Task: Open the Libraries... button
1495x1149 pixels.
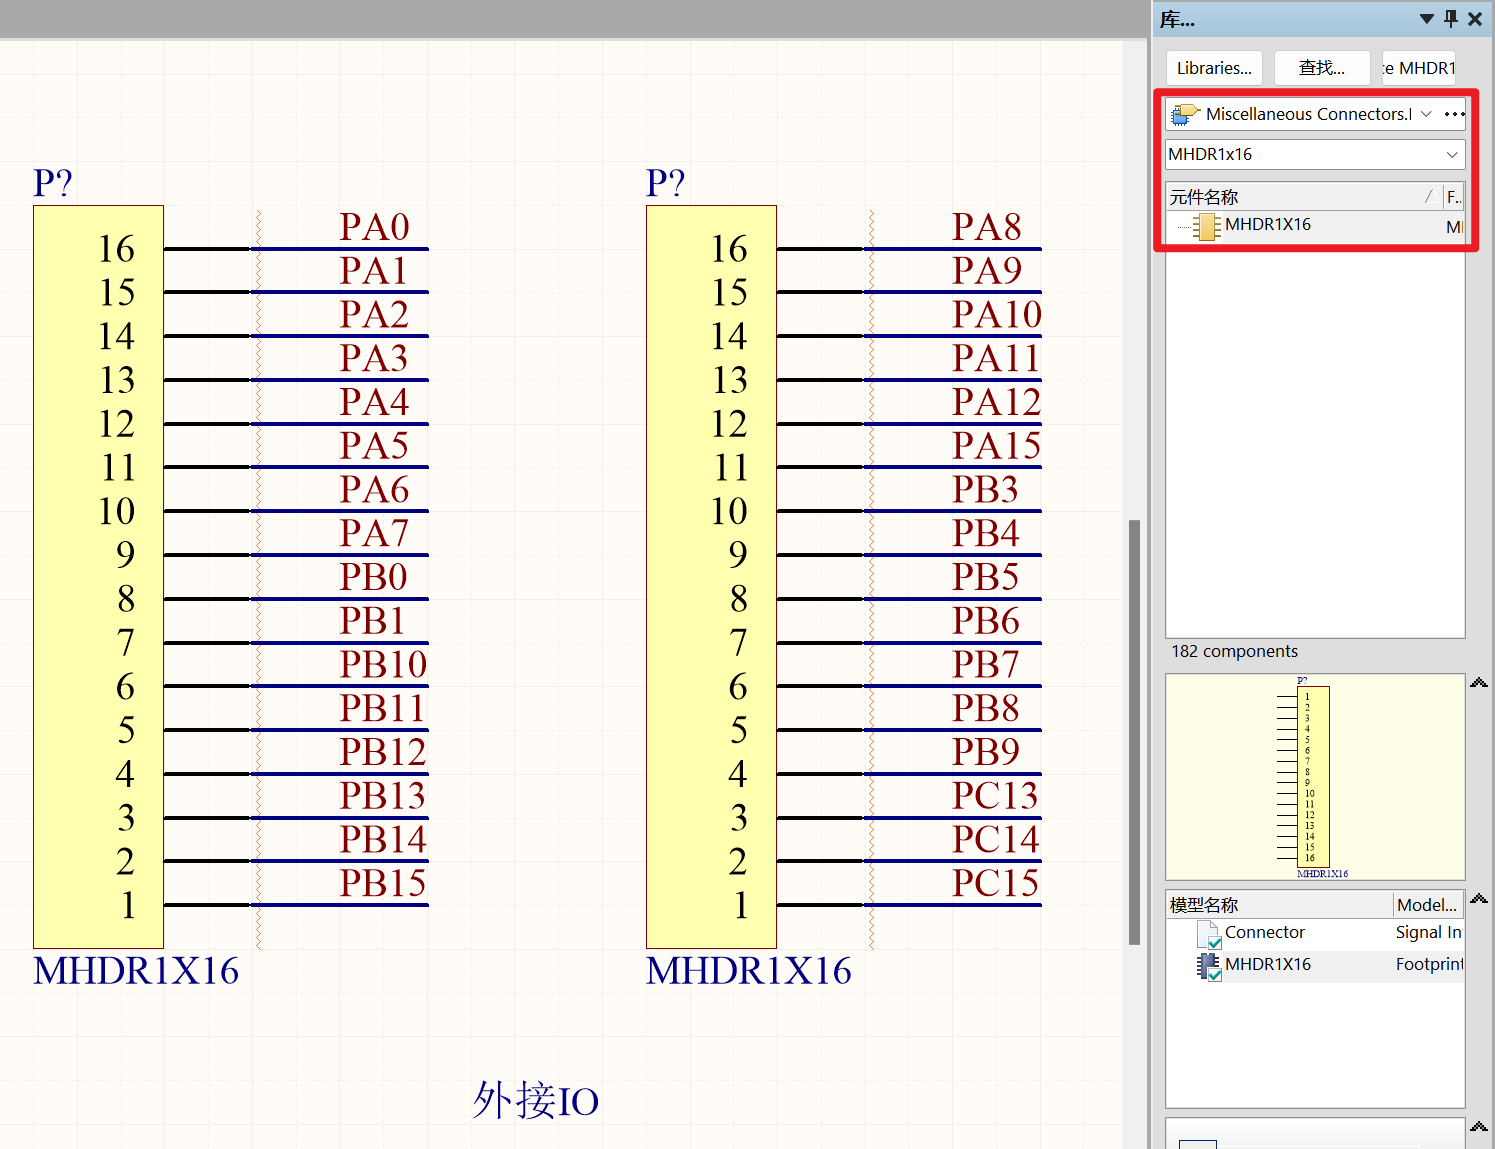Action: [x=1214, y=68]
